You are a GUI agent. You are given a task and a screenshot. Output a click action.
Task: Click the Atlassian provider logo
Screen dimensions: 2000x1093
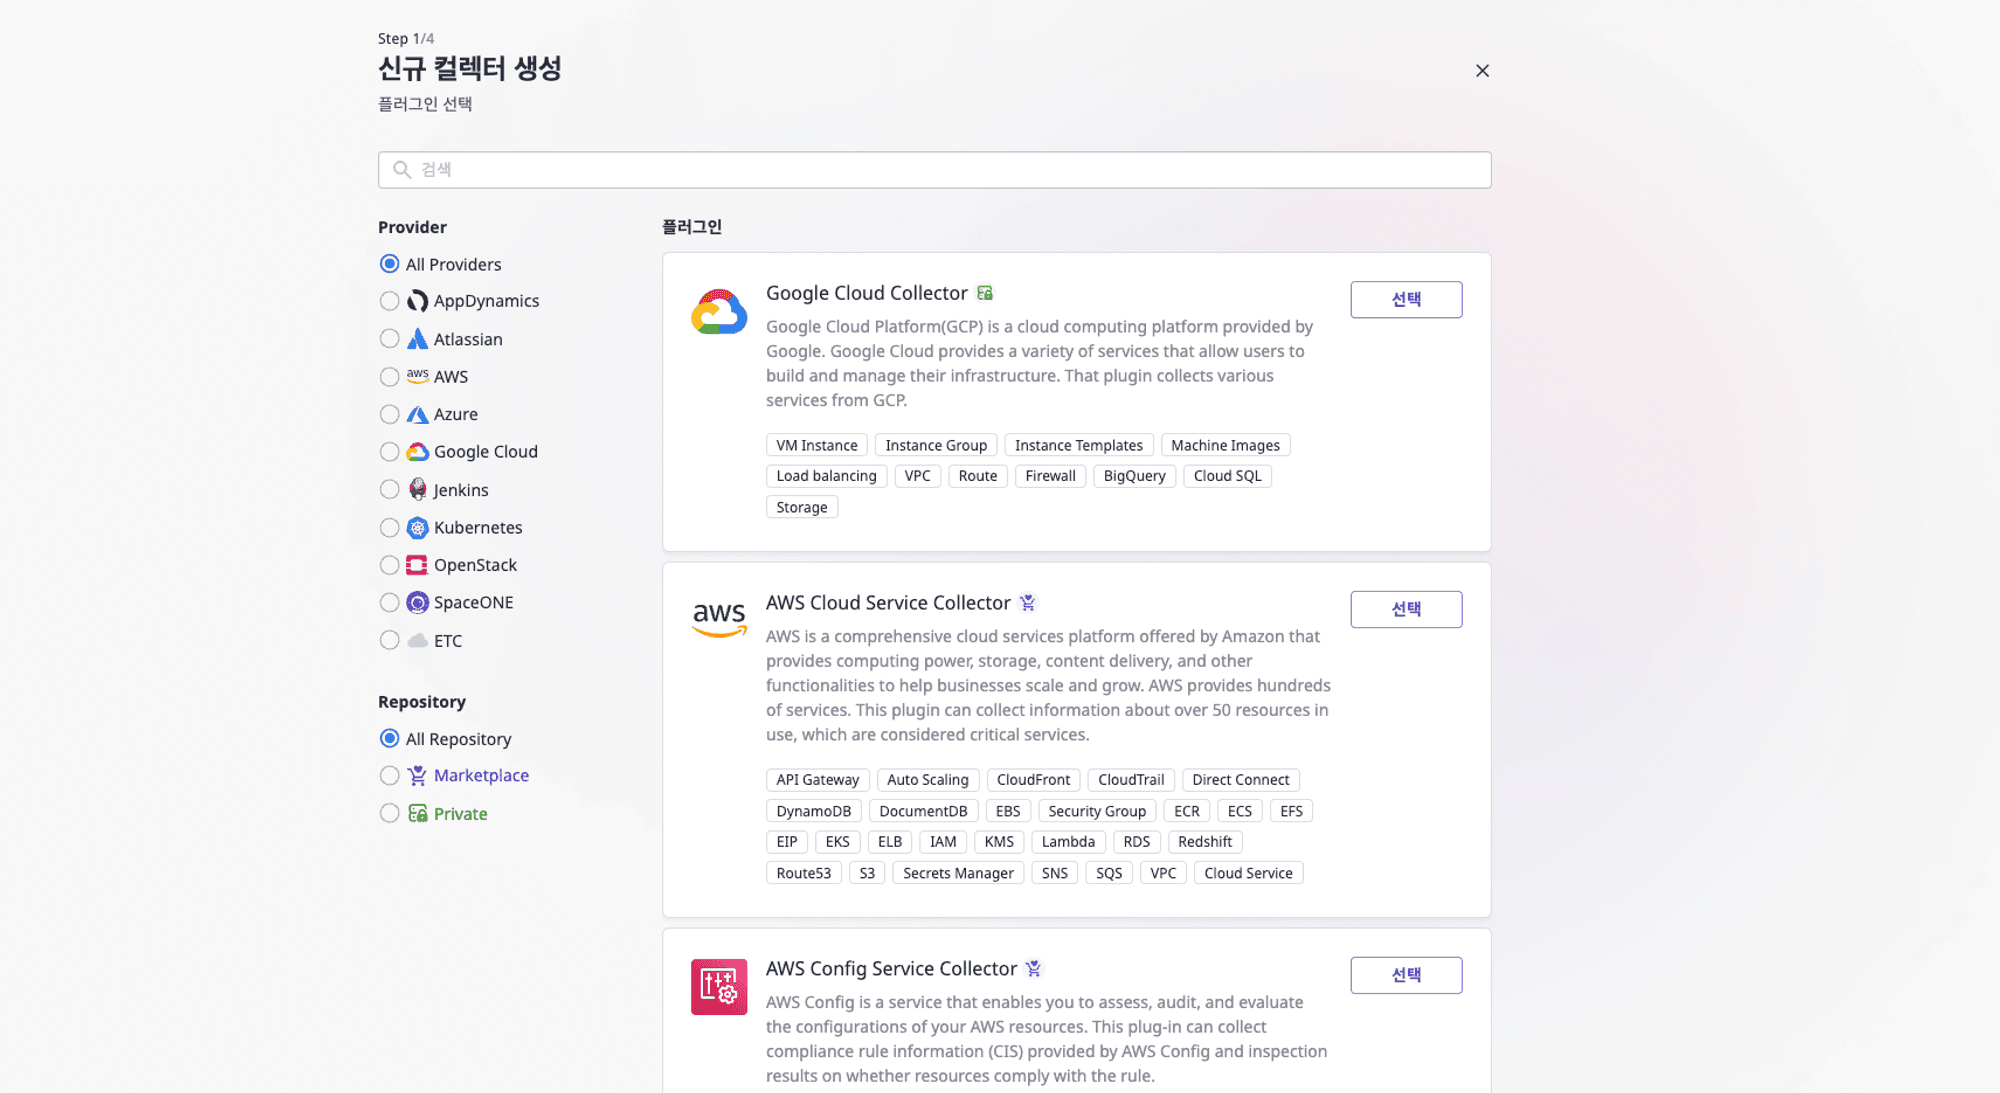417,339
